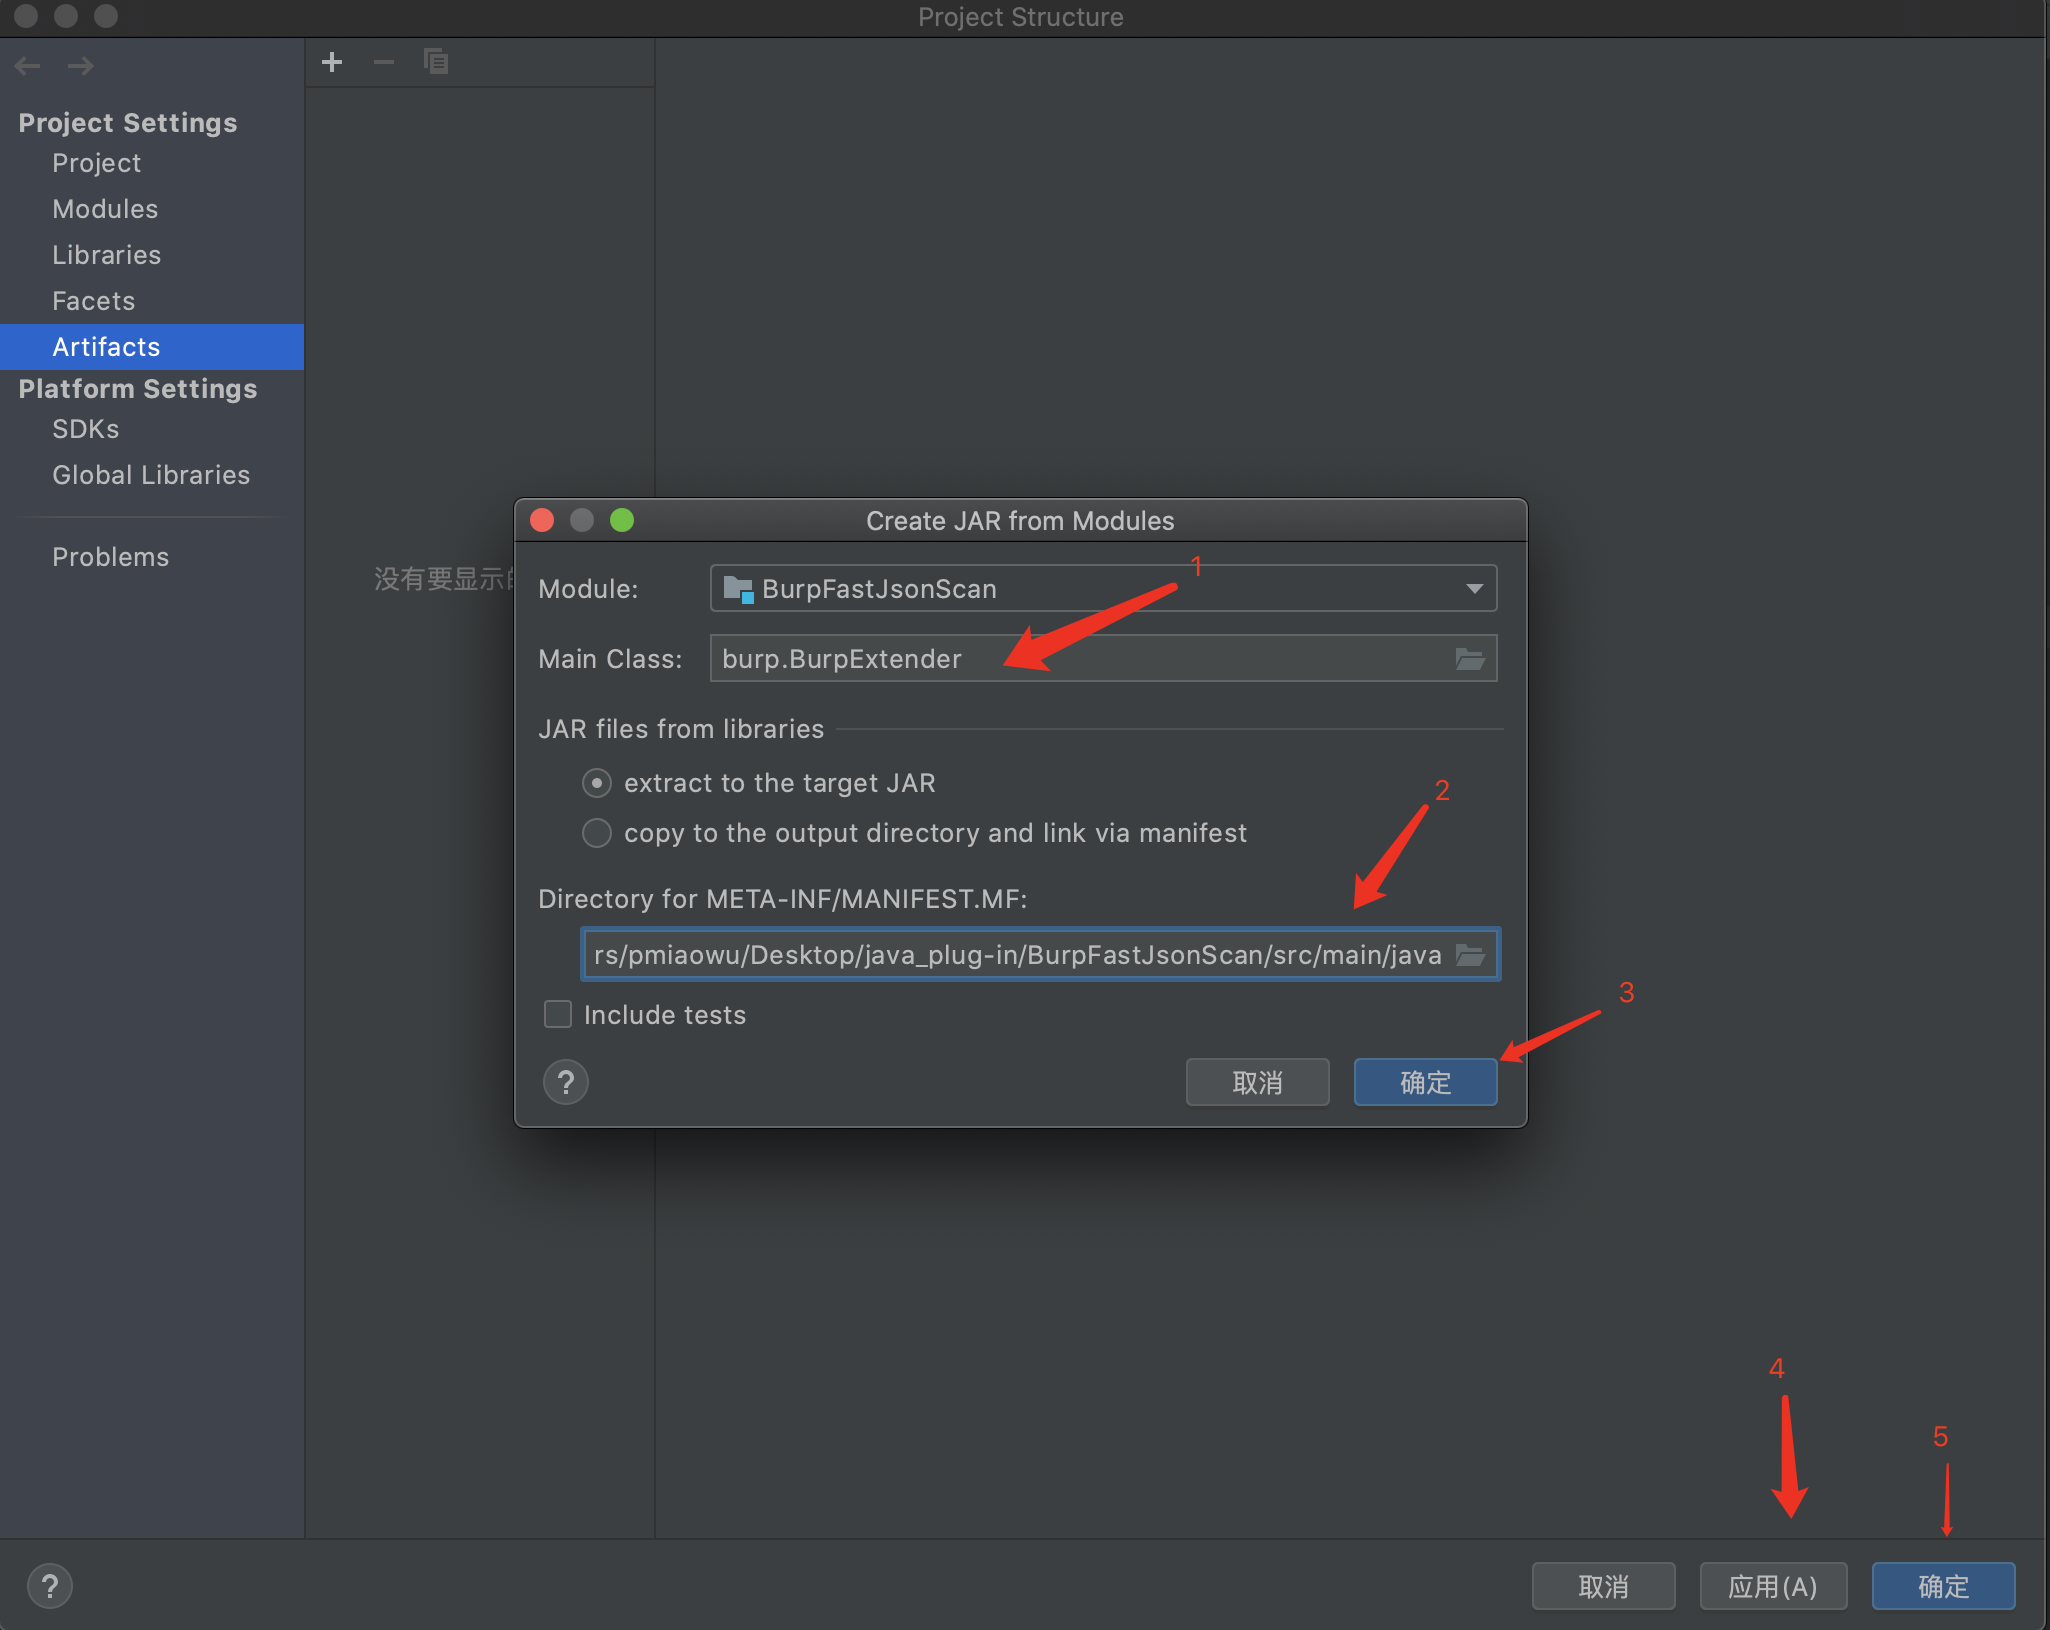
Task: Click the Remove artifact minus icon
Action: [x=384, y=62]
